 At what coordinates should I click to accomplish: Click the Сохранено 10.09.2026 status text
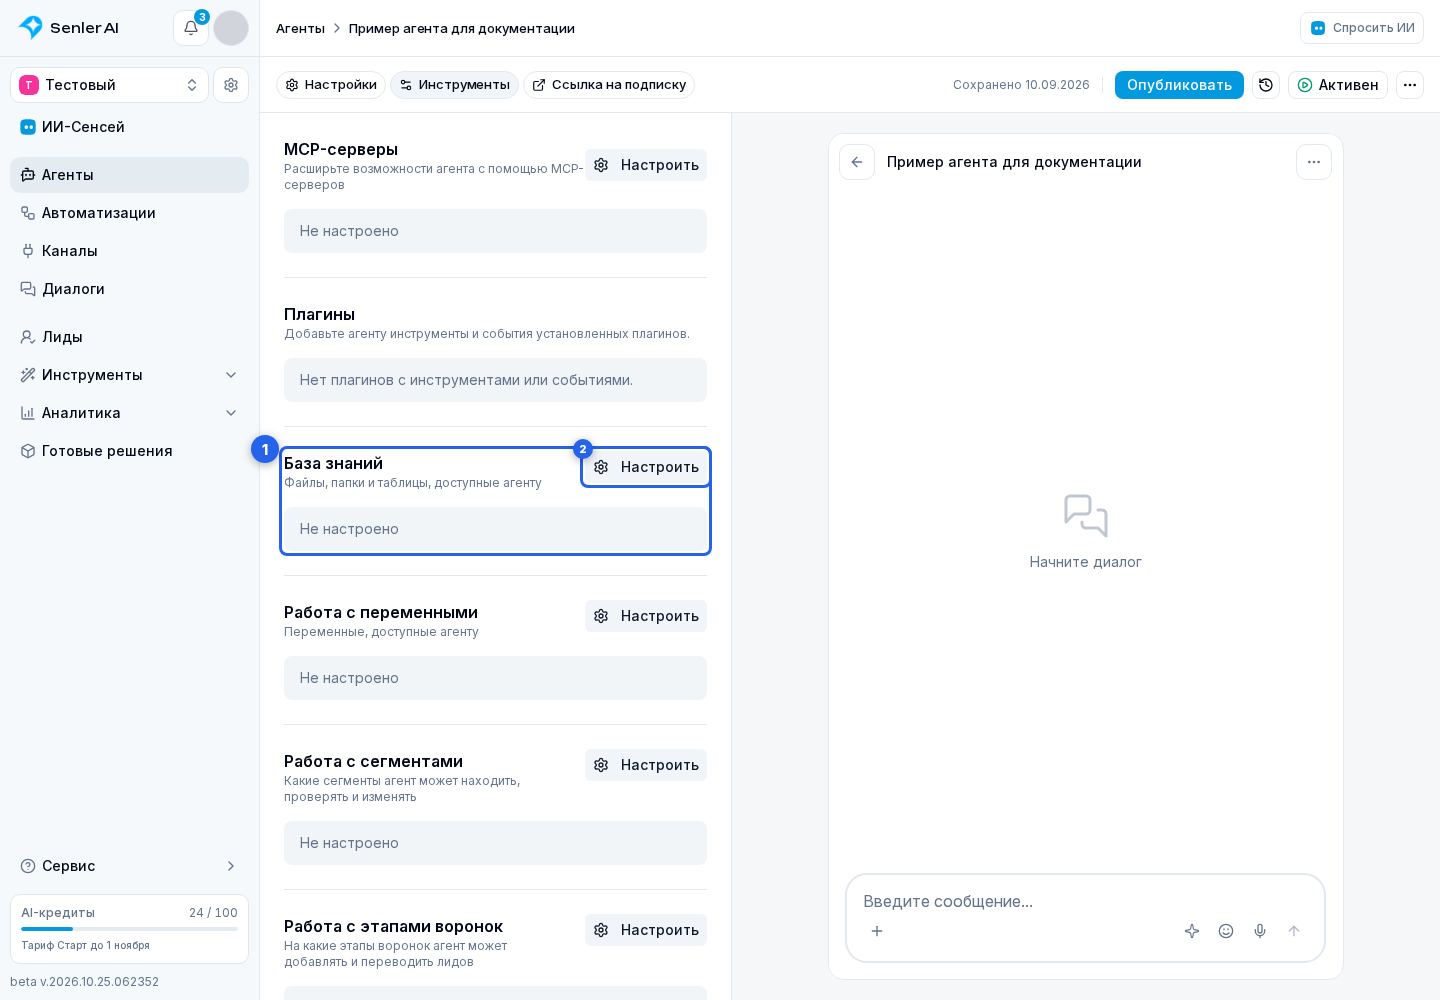click(1021, 85)
